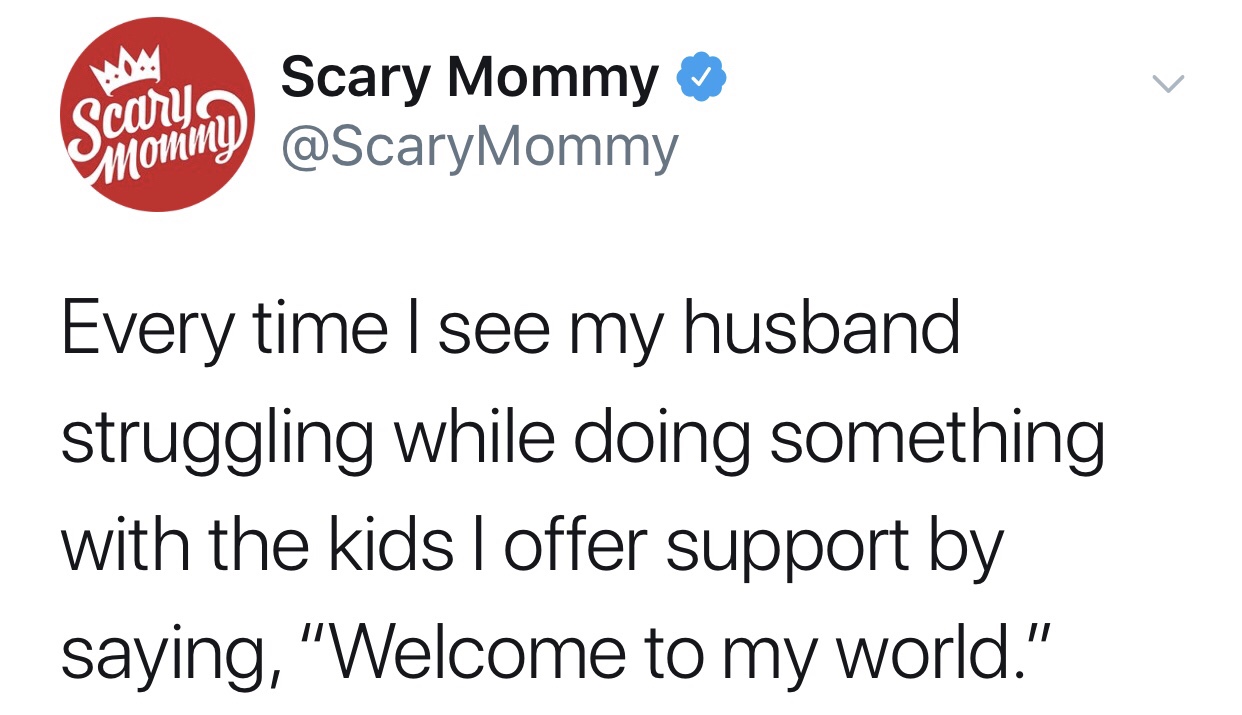1242x715 pixels.
Task: Click the word "offer" in the tweet
Action: pyautogui.click(x=575, y=545)
